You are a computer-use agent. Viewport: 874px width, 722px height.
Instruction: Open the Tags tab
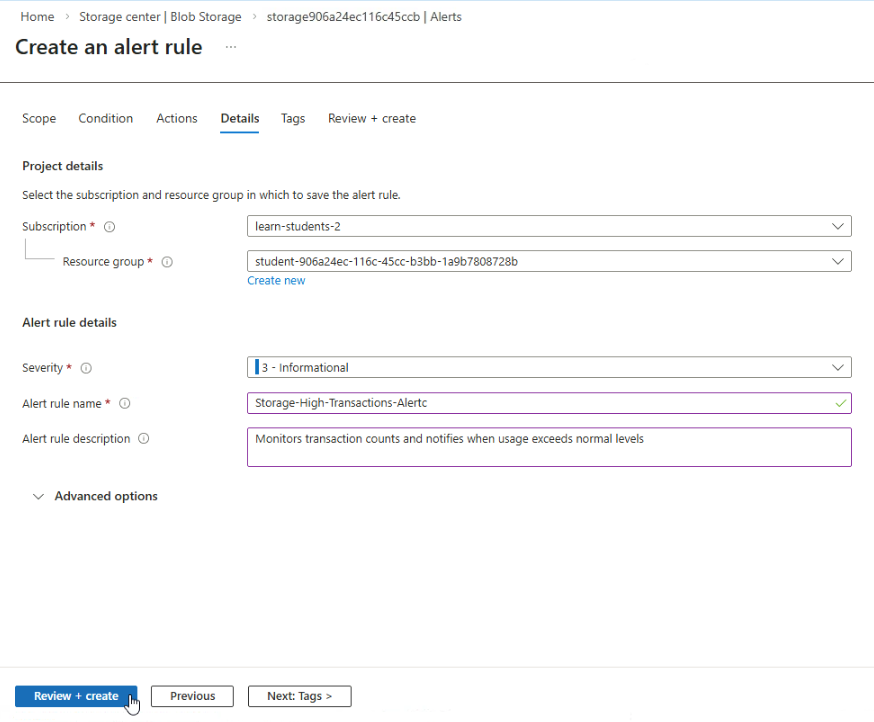293,118
